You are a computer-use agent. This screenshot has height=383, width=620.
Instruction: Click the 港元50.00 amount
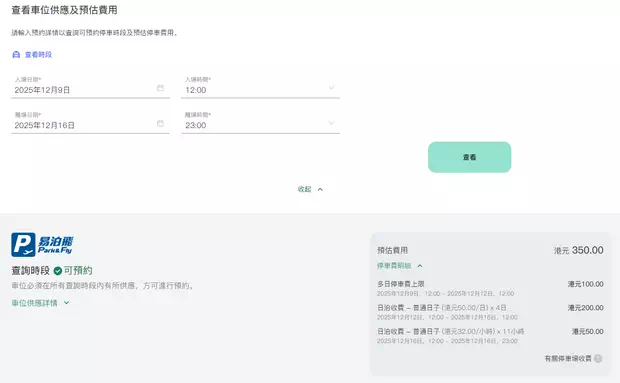(x=588, y=331)
